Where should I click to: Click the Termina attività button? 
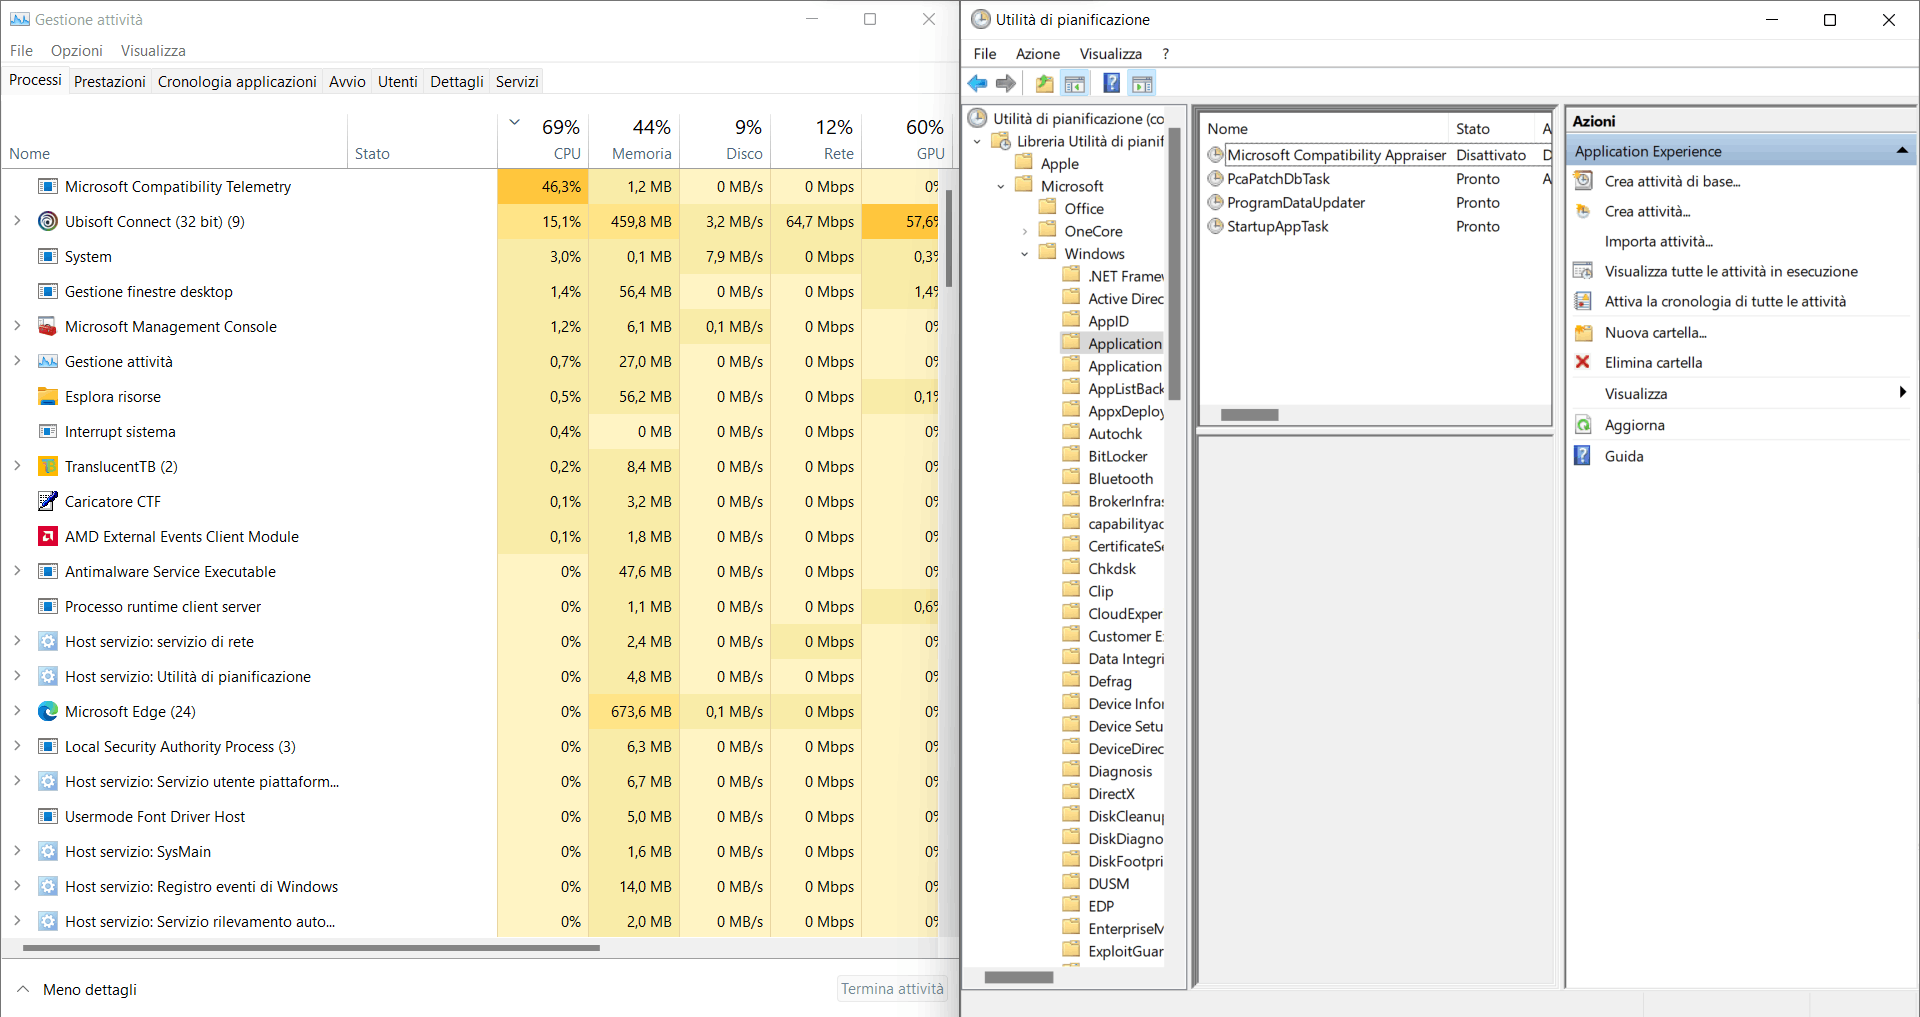click(892, 989)
